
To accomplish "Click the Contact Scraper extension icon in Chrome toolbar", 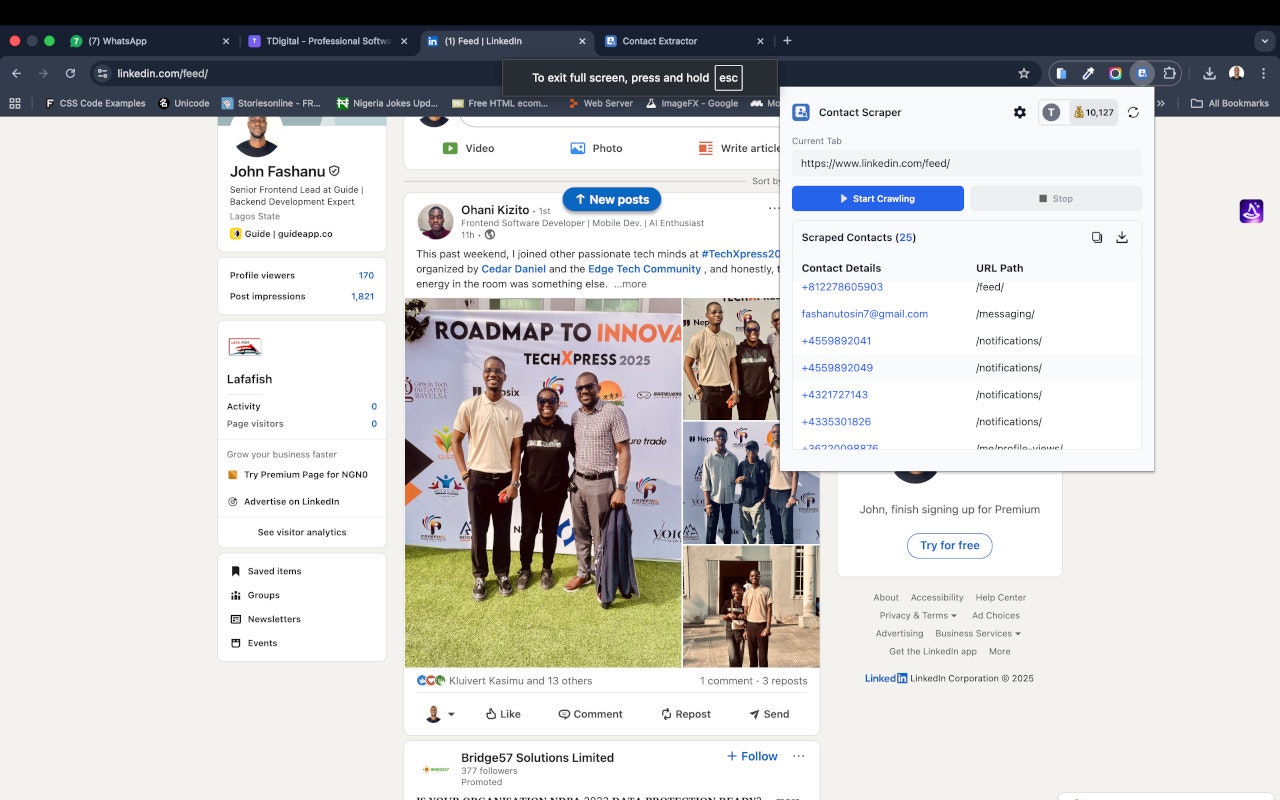I will coord(1142,73).
